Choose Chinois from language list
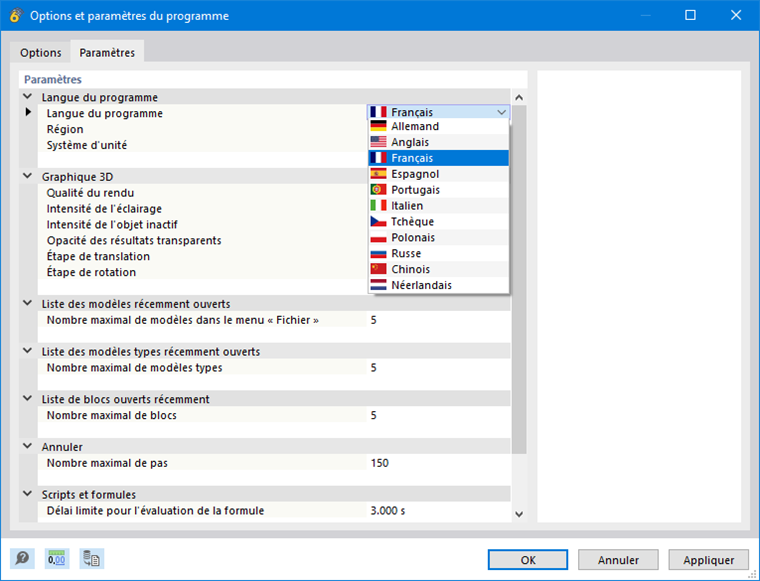 tap(439, 269)
